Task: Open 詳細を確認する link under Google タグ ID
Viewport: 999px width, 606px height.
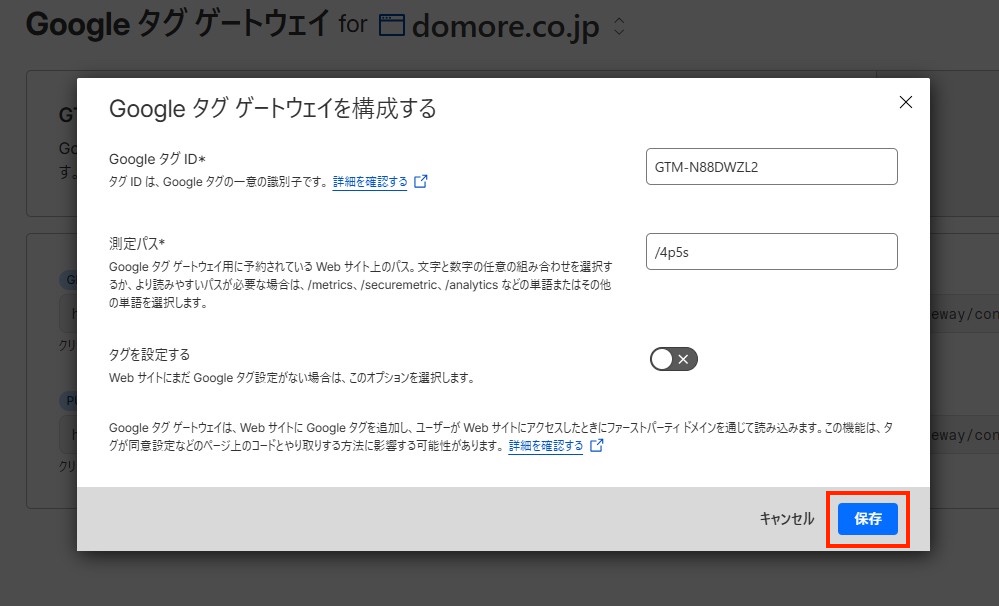Action: [370, 182]
